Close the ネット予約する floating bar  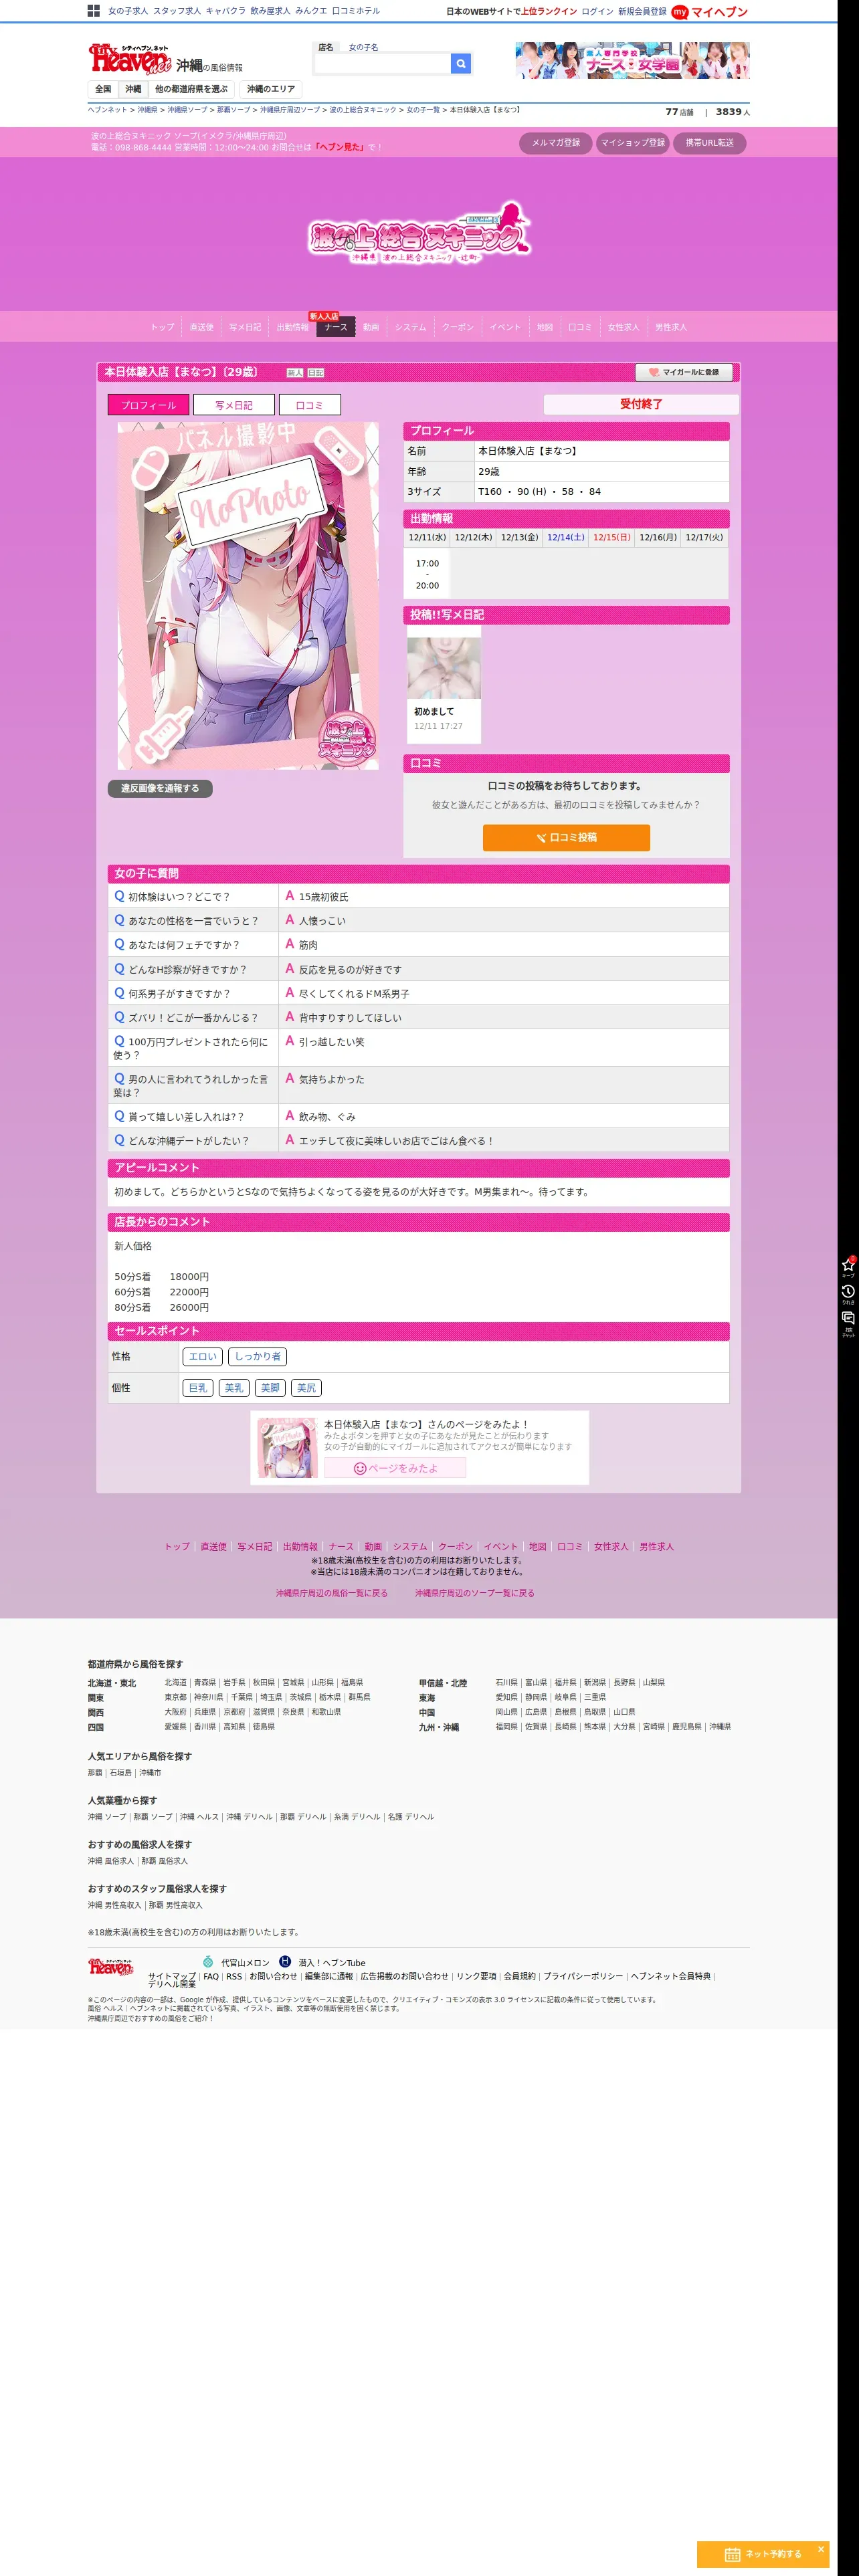[821, 2549]
